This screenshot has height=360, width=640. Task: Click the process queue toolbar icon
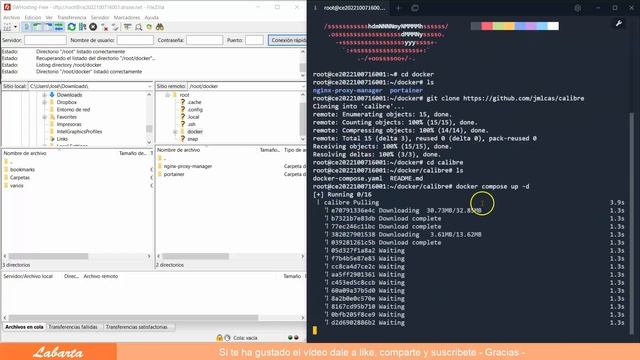tap(82, 27)
